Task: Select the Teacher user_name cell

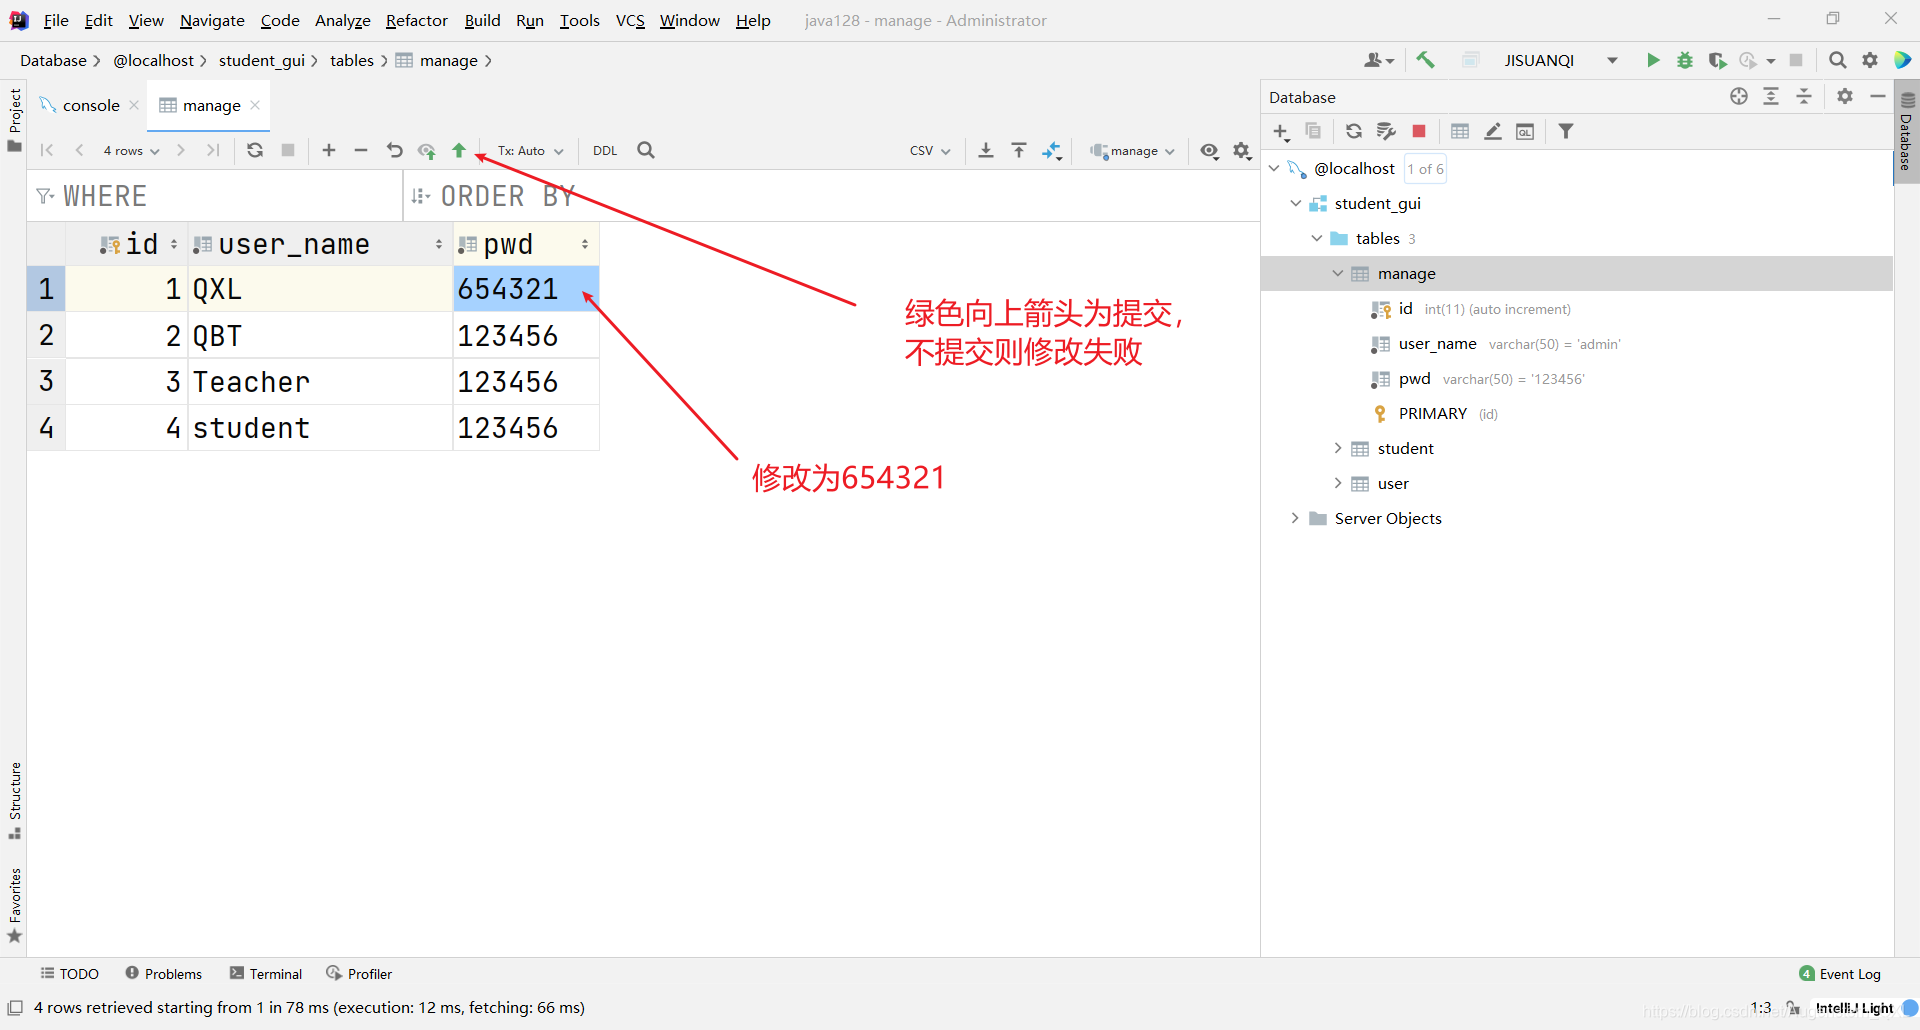Action: tap(320, 381)
